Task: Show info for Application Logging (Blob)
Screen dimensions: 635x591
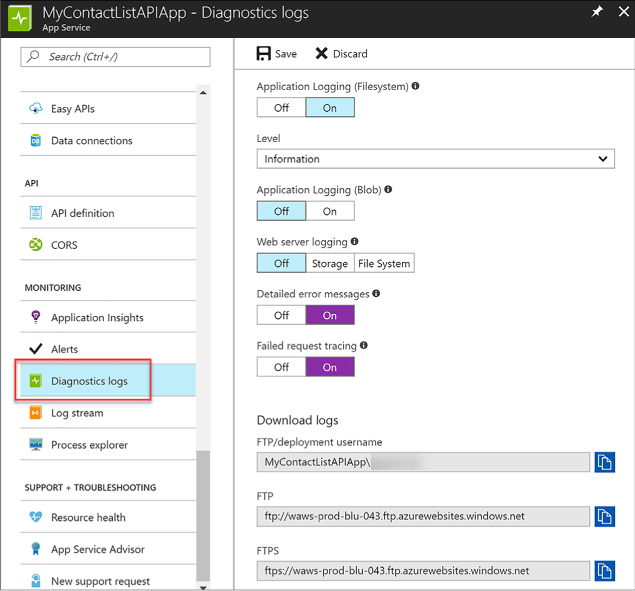Action: tap(388, 189)
